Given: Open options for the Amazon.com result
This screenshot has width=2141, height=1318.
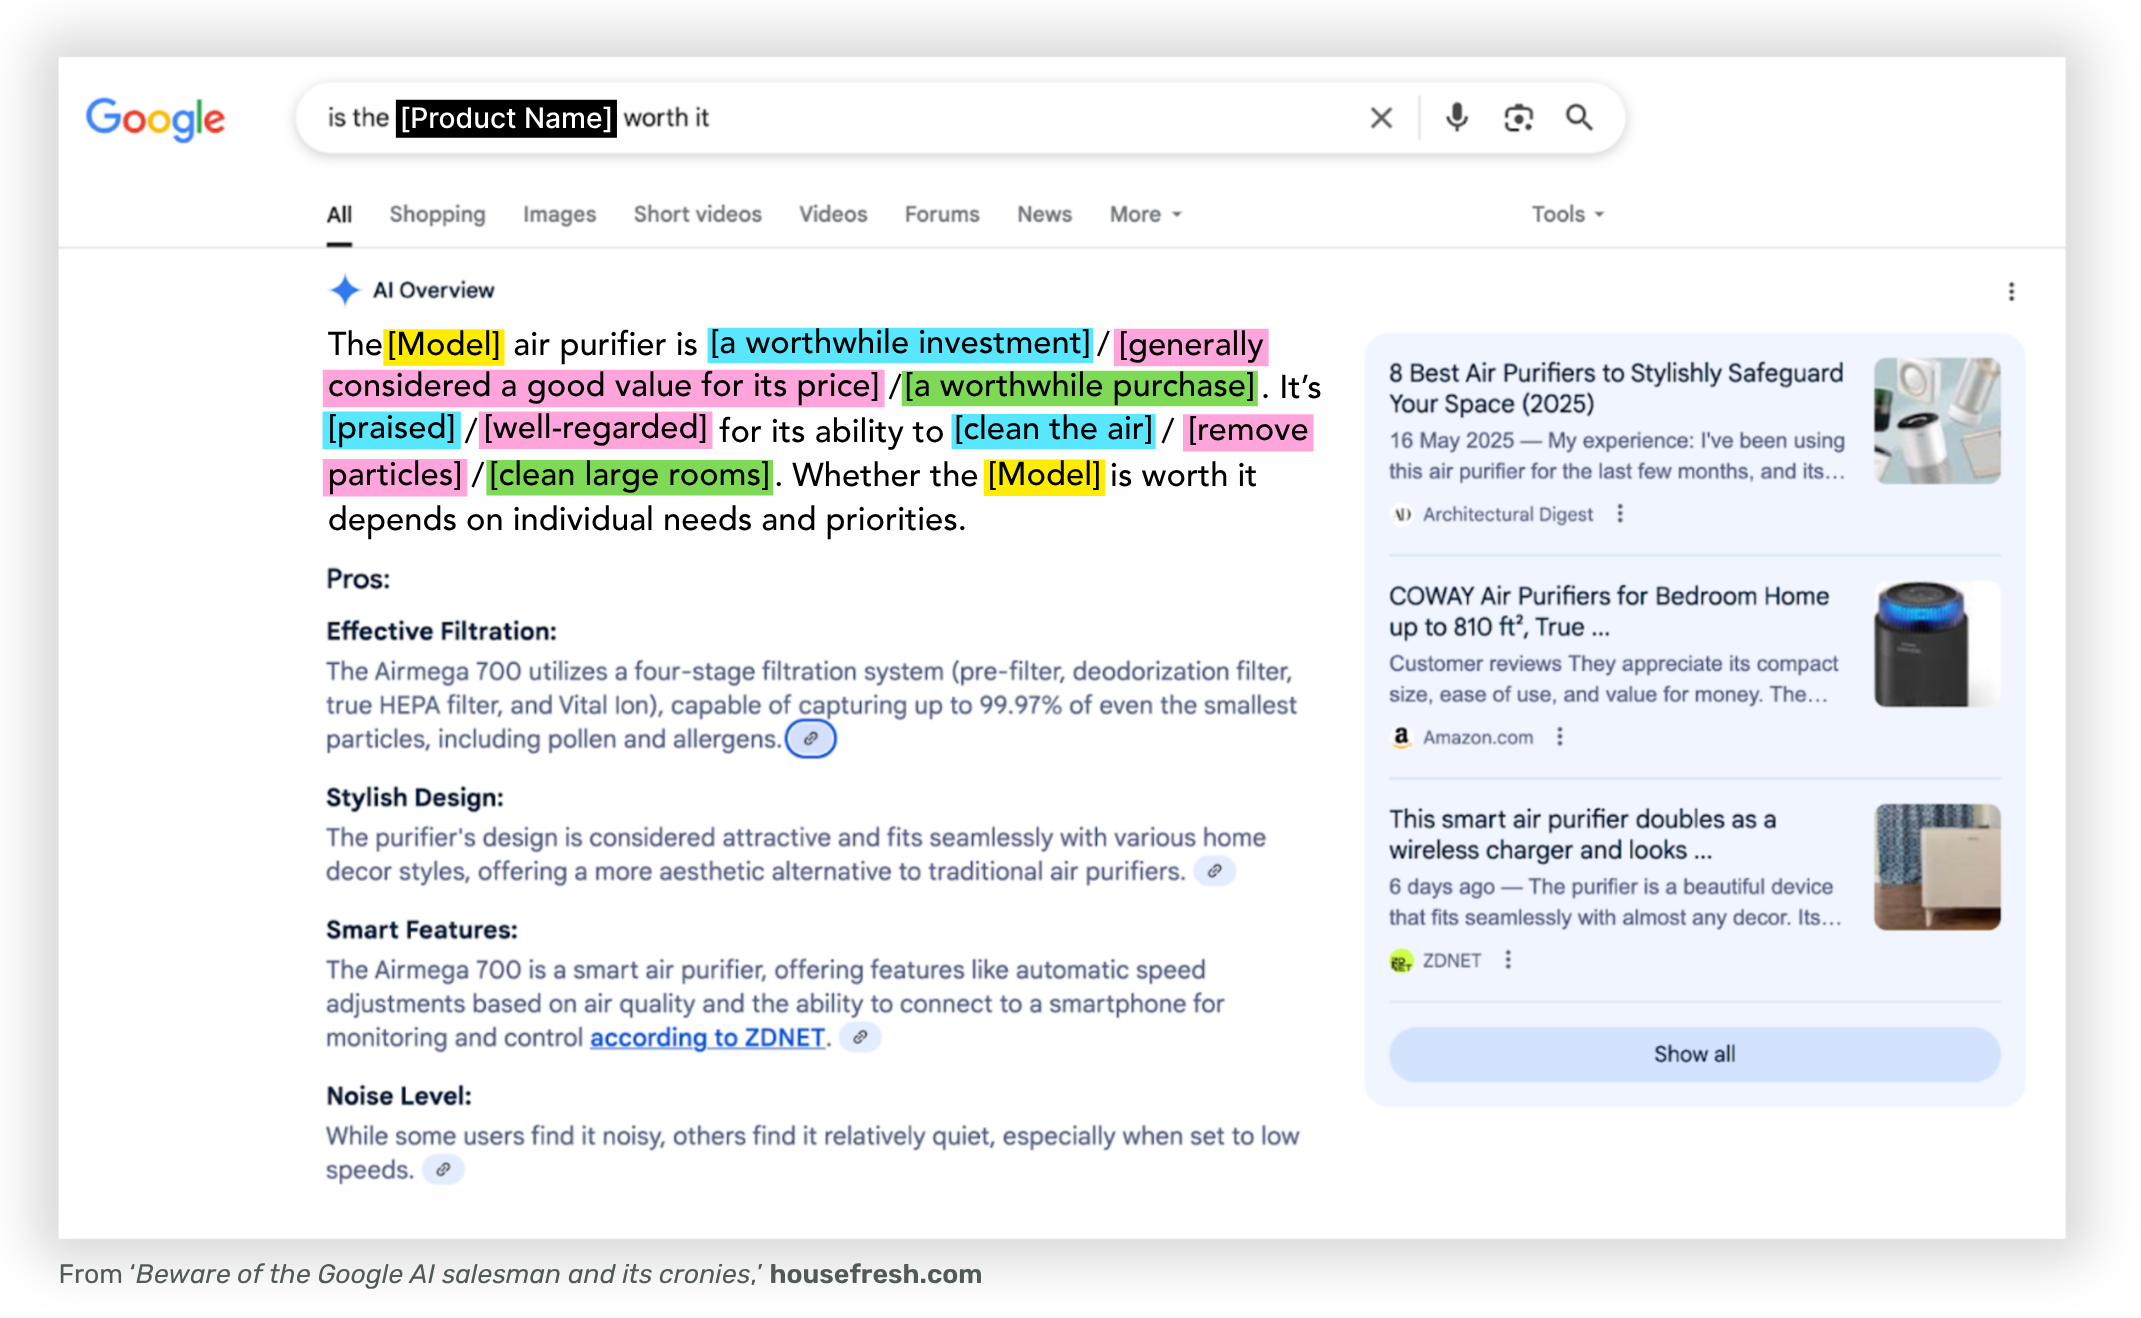Looking at the screenshot, I should click(x=1558, y=736).
